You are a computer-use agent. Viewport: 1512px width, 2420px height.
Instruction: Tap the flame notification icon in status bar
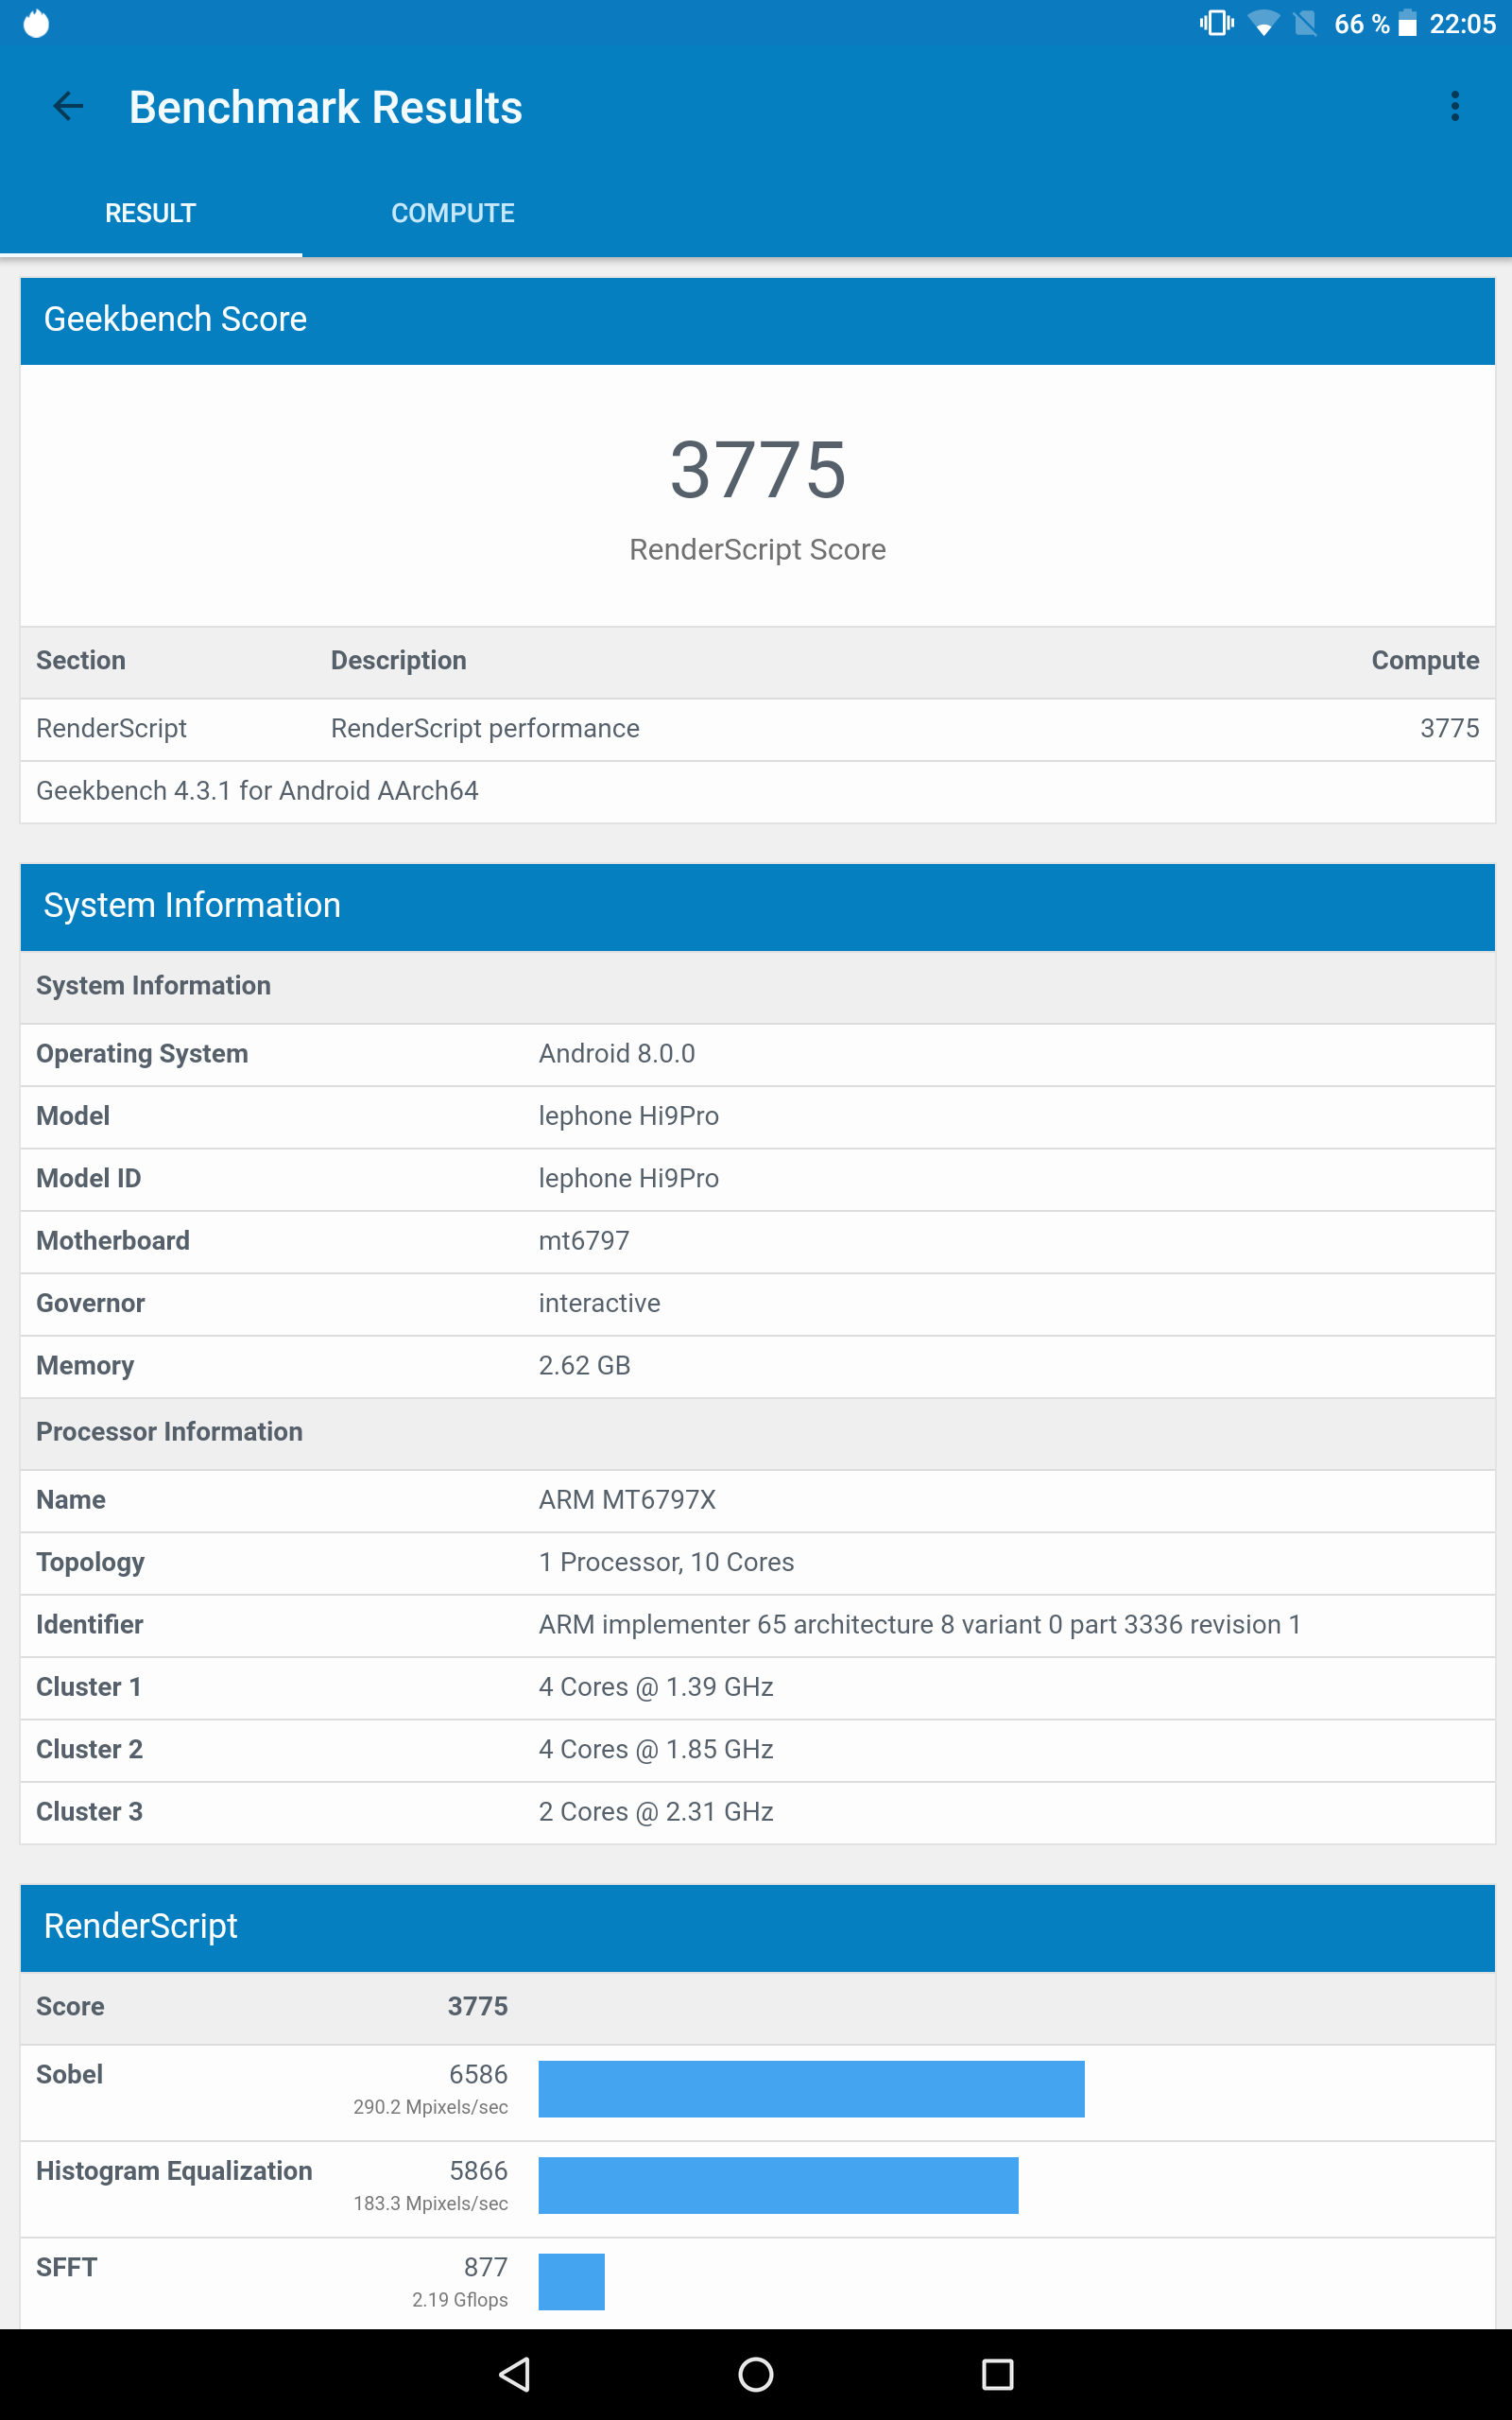pyautogui.click(x=36, y=23)
